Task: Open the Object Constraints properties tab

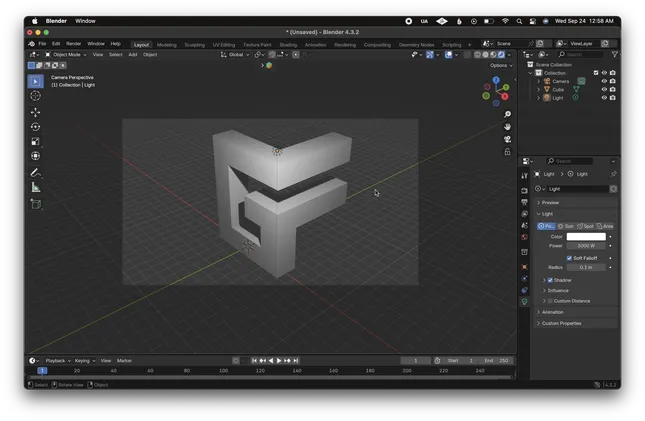Action: pyautogui.click(x=524, y=290)
